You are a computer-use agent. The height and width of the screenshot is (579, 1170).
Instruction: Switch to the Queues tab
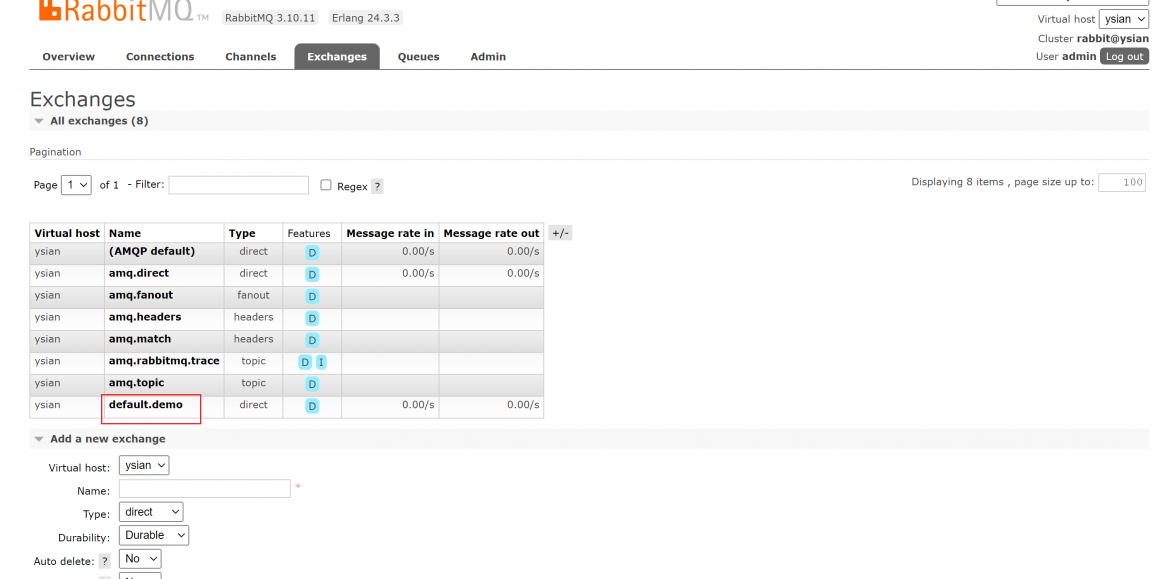tap(418, 57)
